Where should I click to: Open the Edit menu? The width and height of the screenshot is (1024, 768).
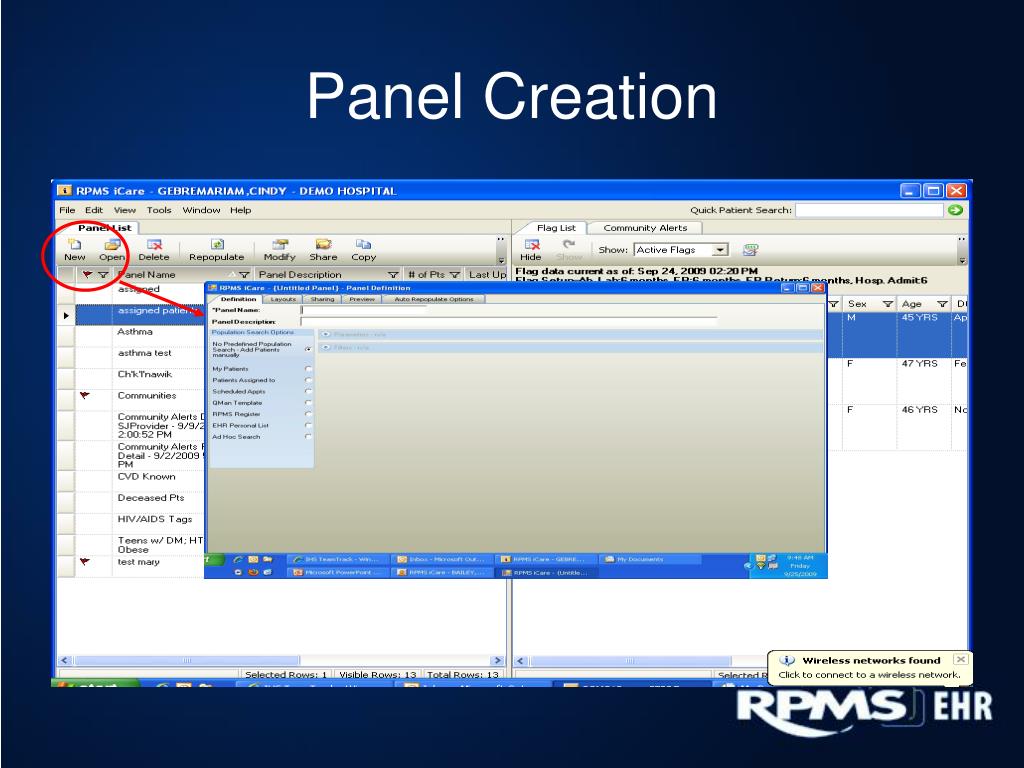(x=94, y=210)
